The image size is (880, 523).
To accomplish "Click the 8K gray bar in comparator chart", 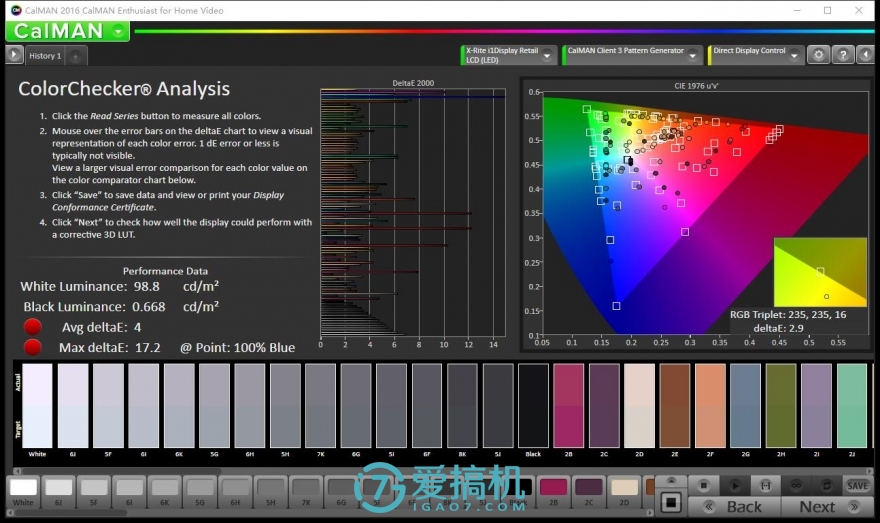I will tap(462, 406).
